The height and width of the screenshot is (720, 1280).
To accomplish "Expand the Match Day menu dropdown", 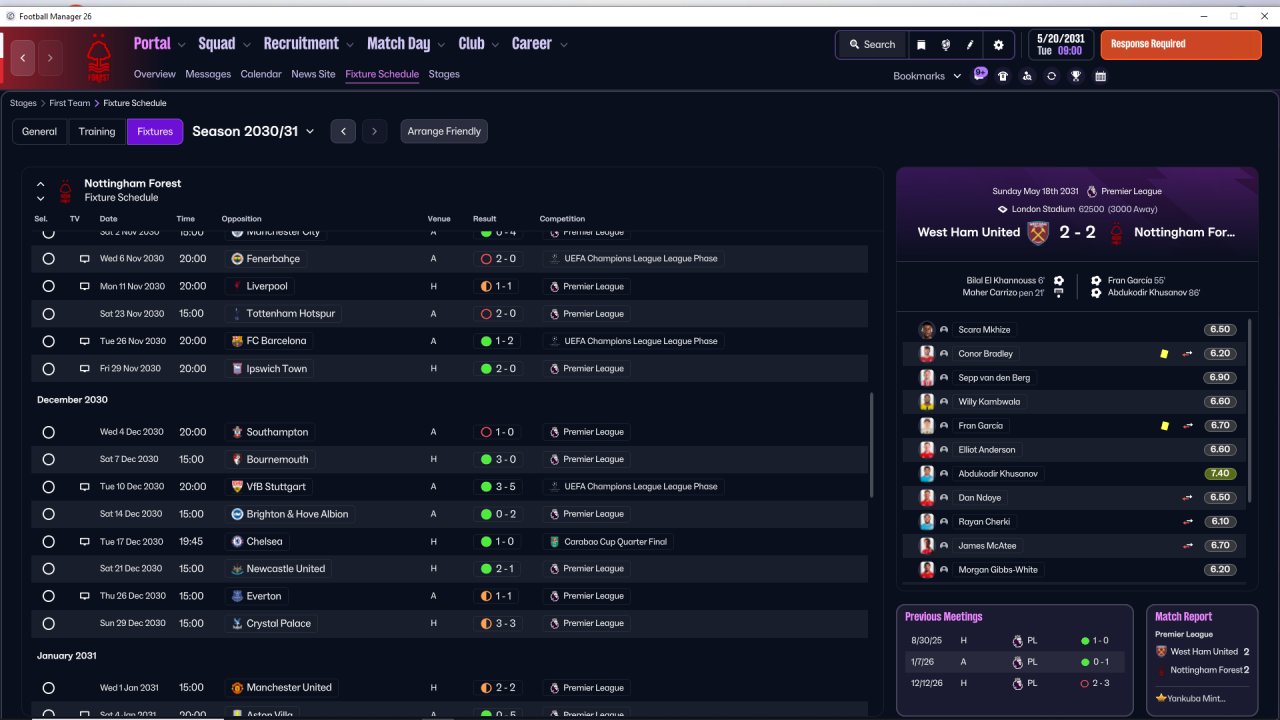I will (x=441, y=45).
